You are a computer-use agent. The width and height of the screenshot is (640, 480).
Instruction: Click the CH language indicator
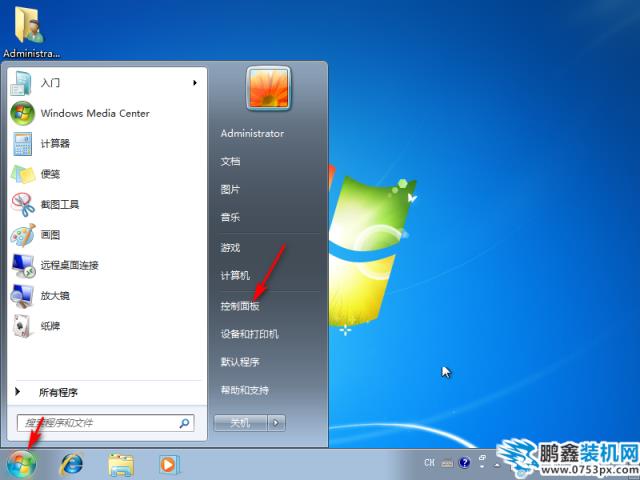pos(429,463)
